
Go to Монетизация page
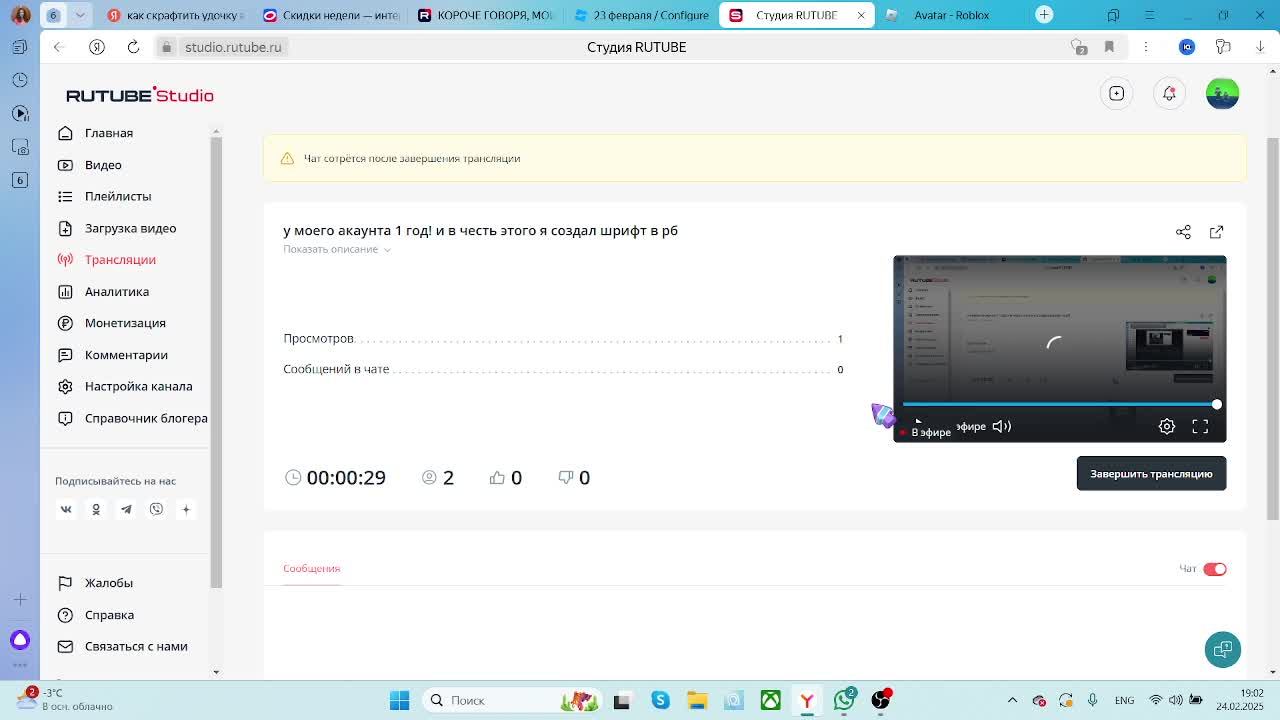tap(125, 323)
